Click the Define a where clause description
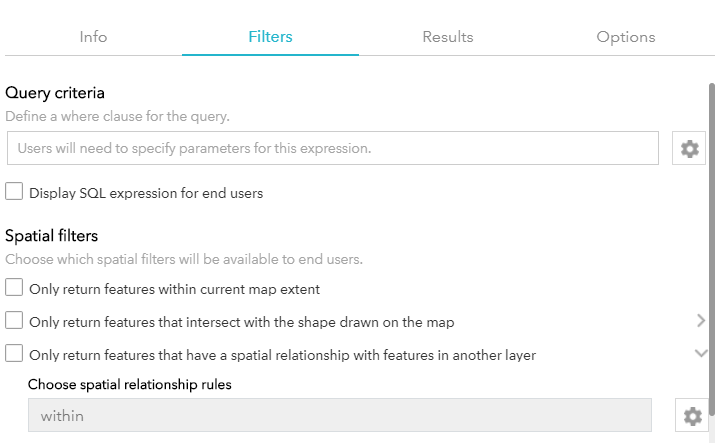The image size is (716, 443). pyautogui.click(x=117, y=116)
